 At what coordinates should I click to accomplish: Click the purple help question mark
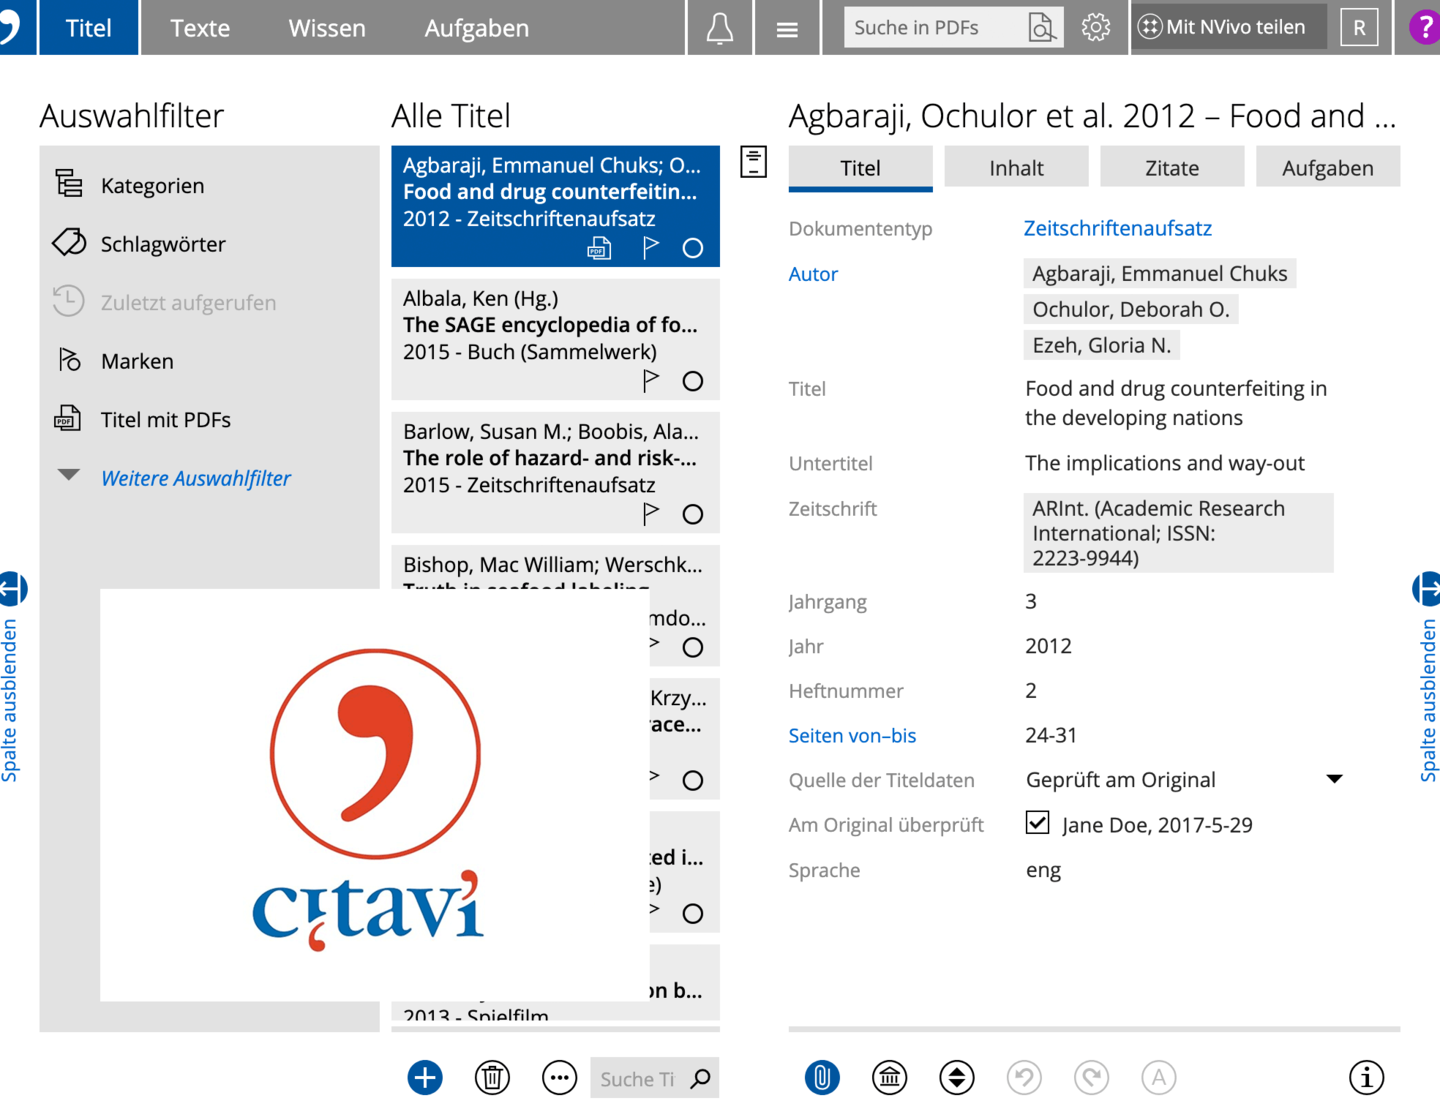tap(1423, 27)
